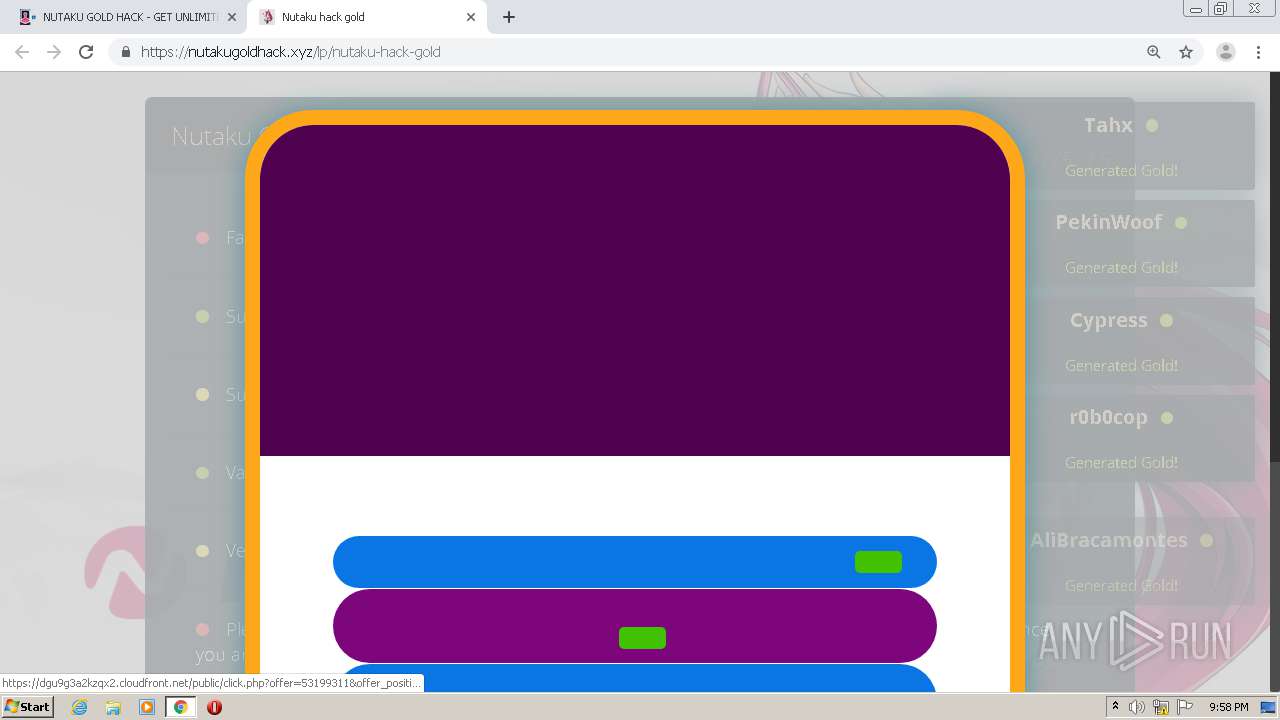Launch Internet Explorer from taskbar
This screenshot has width=1280, height=720.
click(80, 707)
